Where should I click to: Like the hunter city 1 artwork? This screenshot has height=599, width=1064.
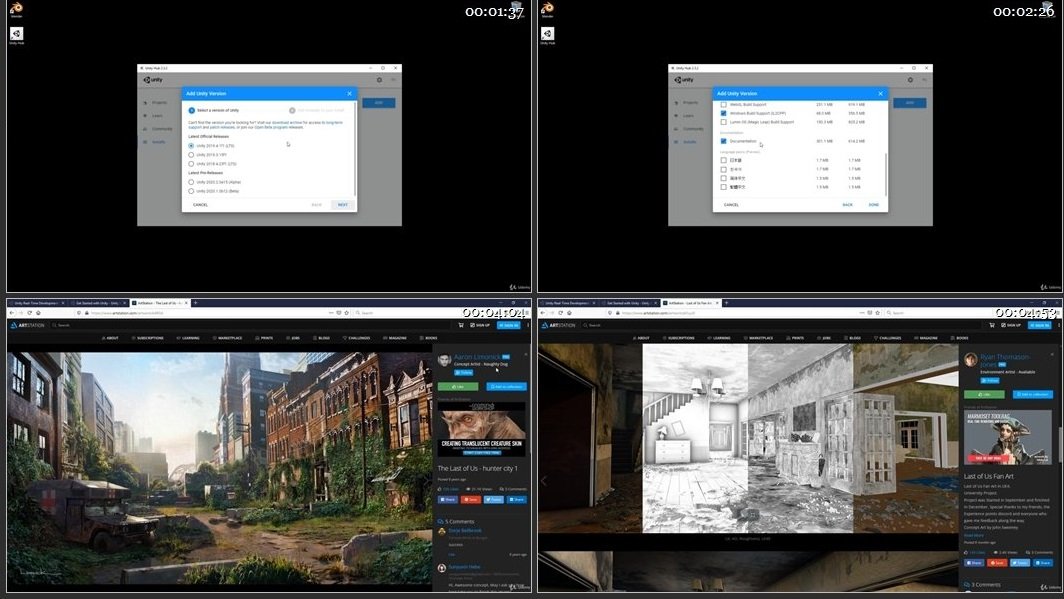click(x=458, y=387)
